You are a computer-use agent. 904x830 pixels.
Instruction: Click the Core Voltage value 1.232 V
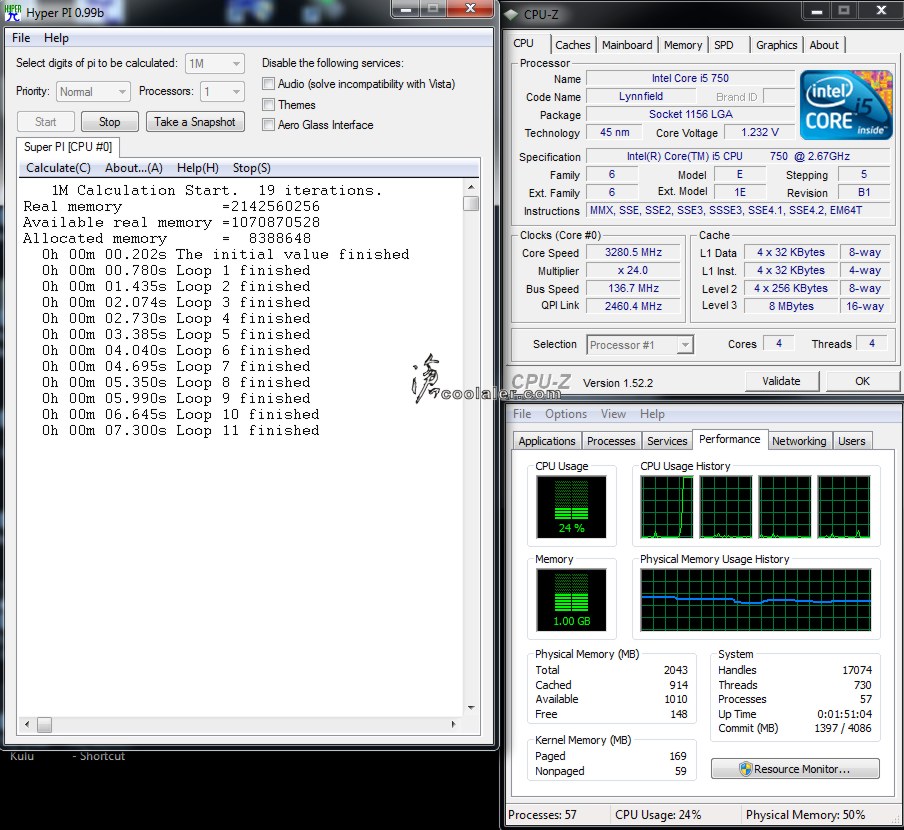760,132
